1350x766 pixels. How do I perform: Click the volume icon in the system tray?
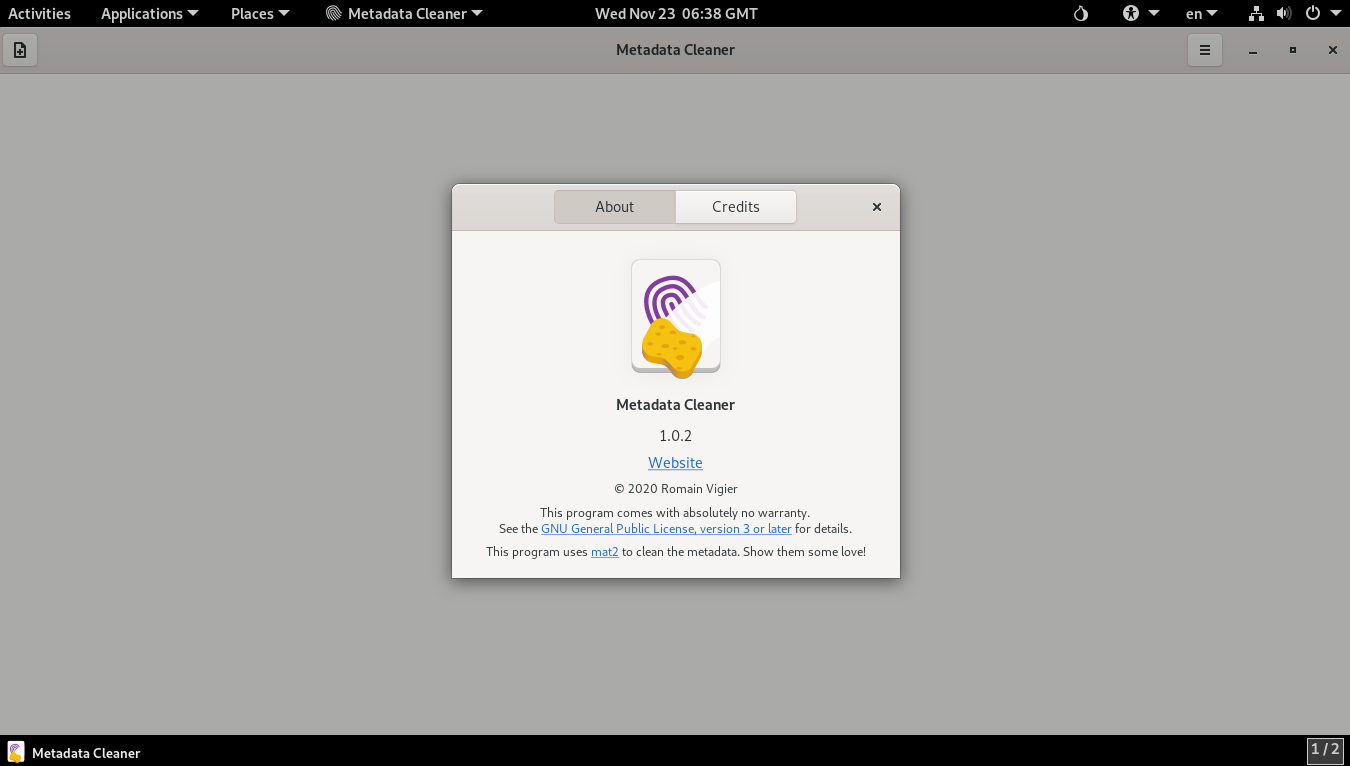point(1284,13)
